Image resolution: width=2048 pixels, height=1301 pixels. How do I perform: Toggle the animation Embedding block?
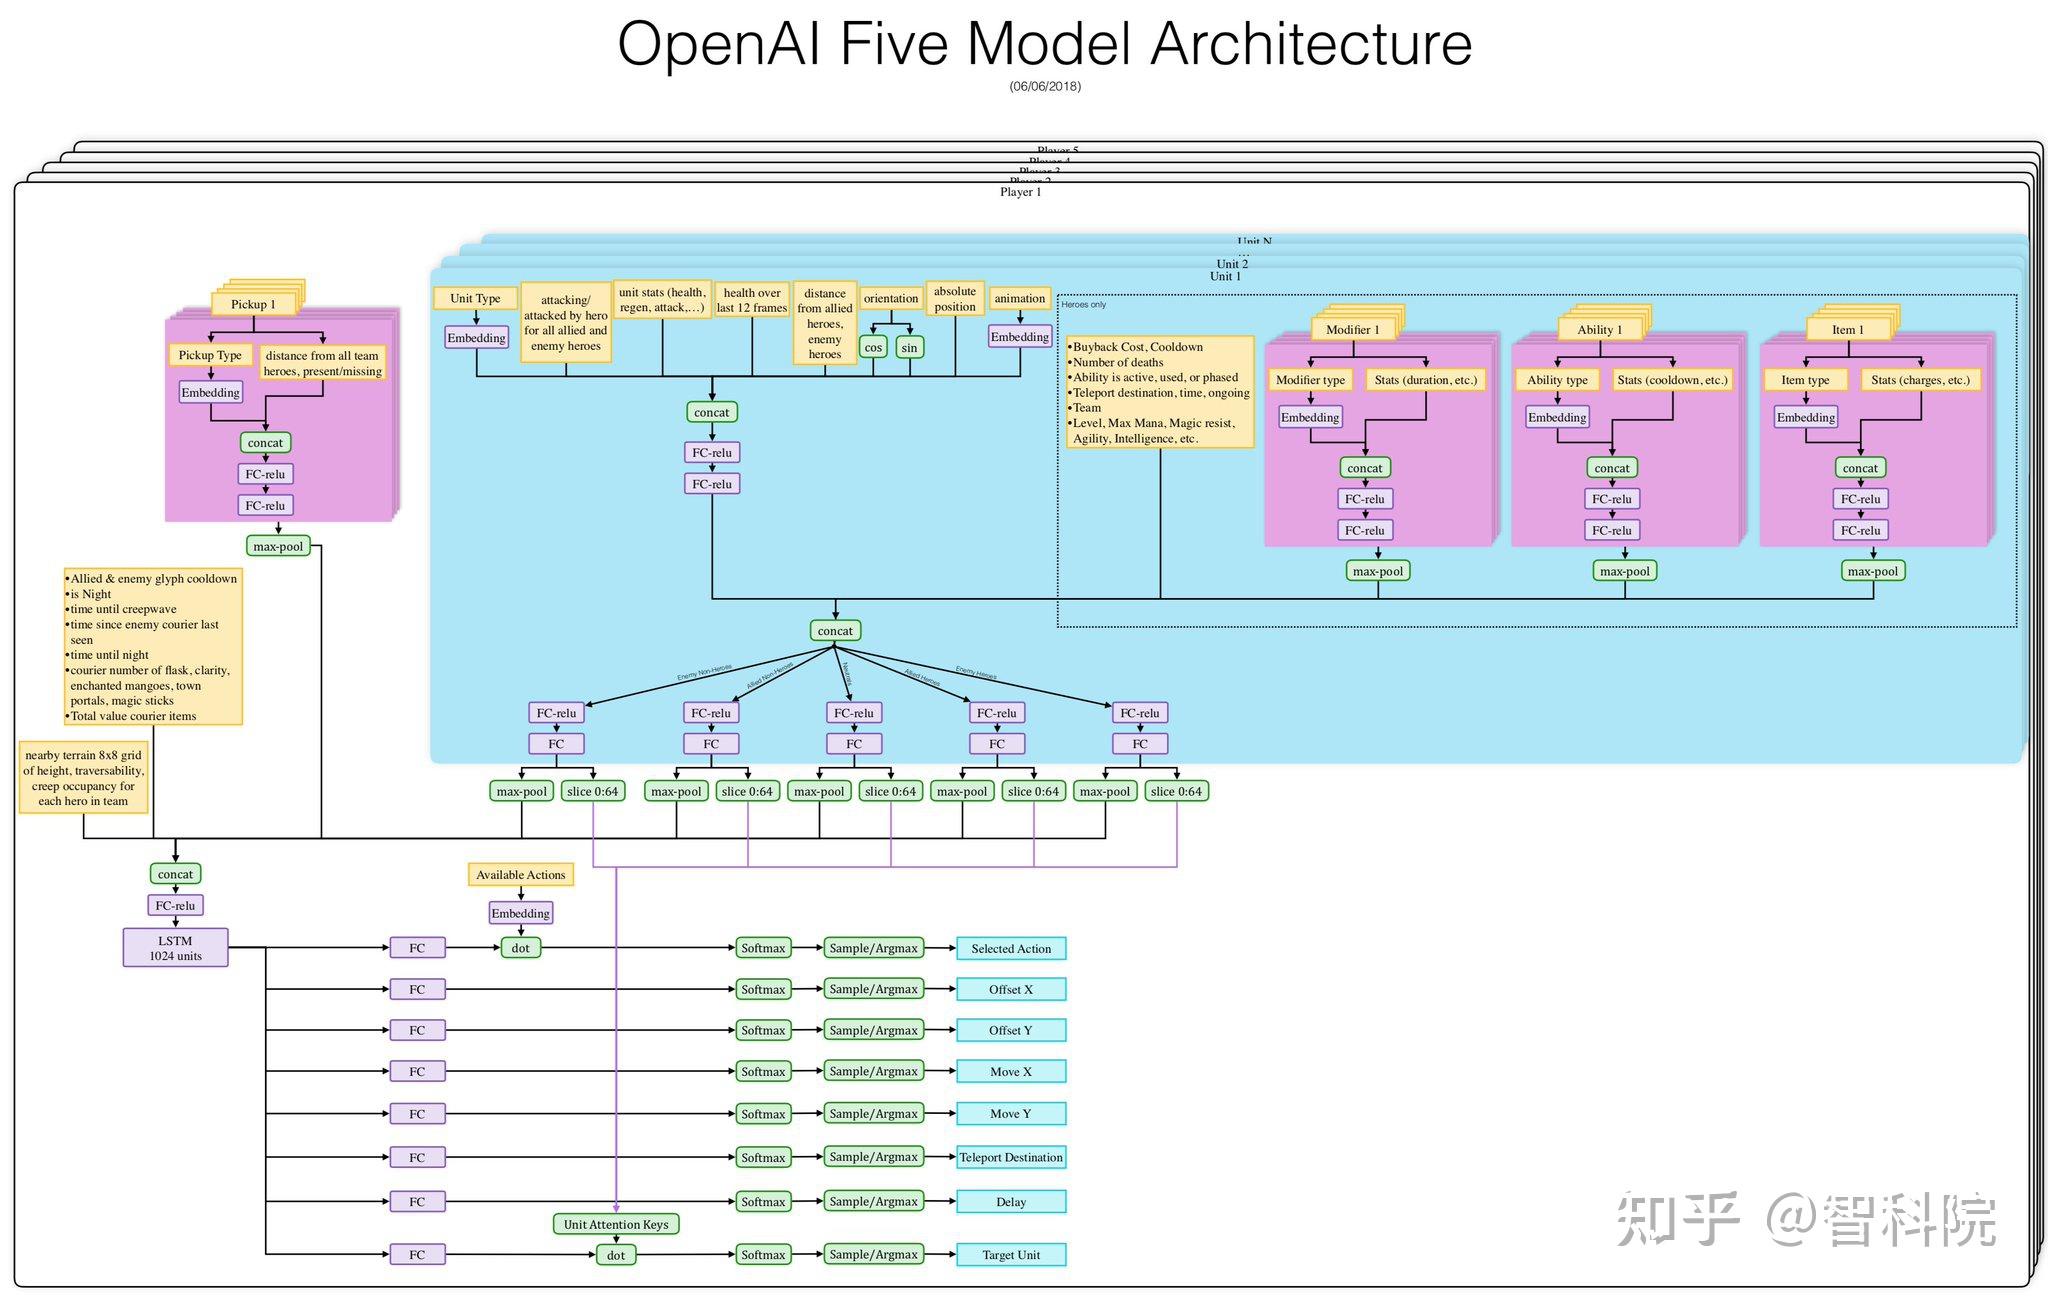1019,337
